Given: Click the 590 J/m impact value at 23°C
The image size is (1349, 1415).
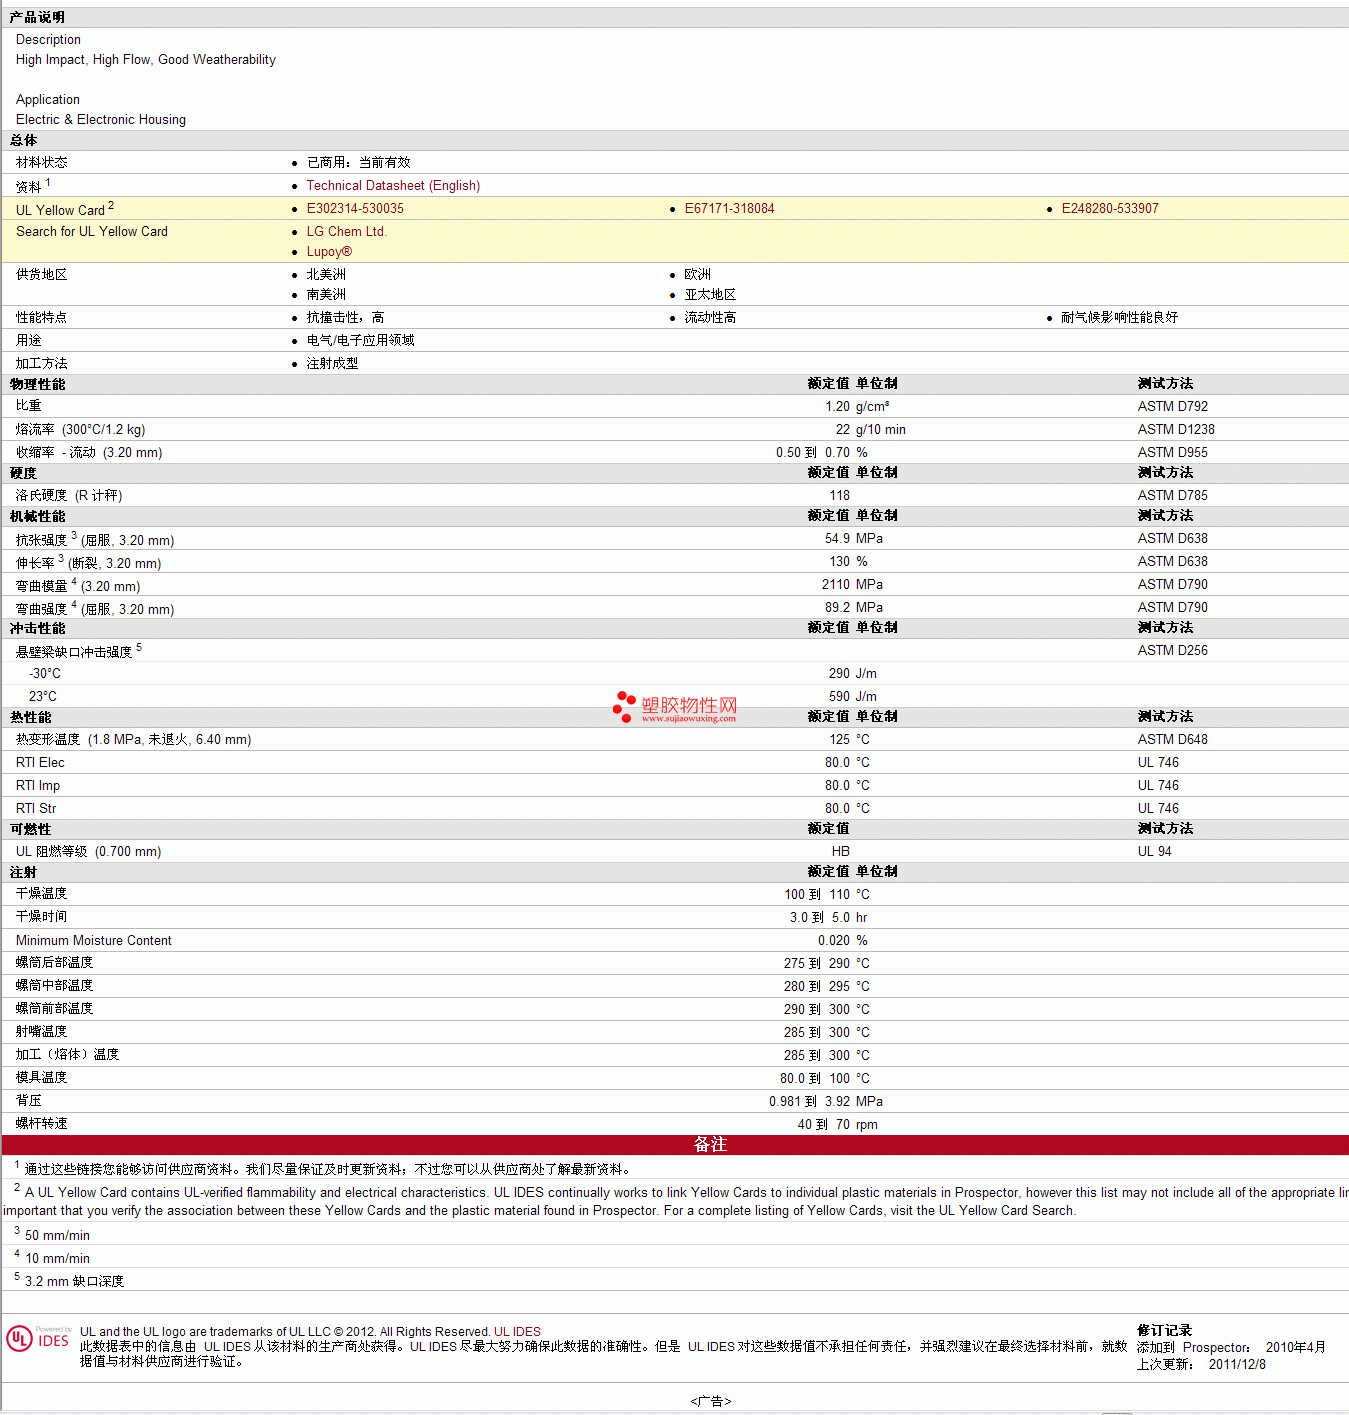Looking at the screenshot, I should click(x=852, y=697).
